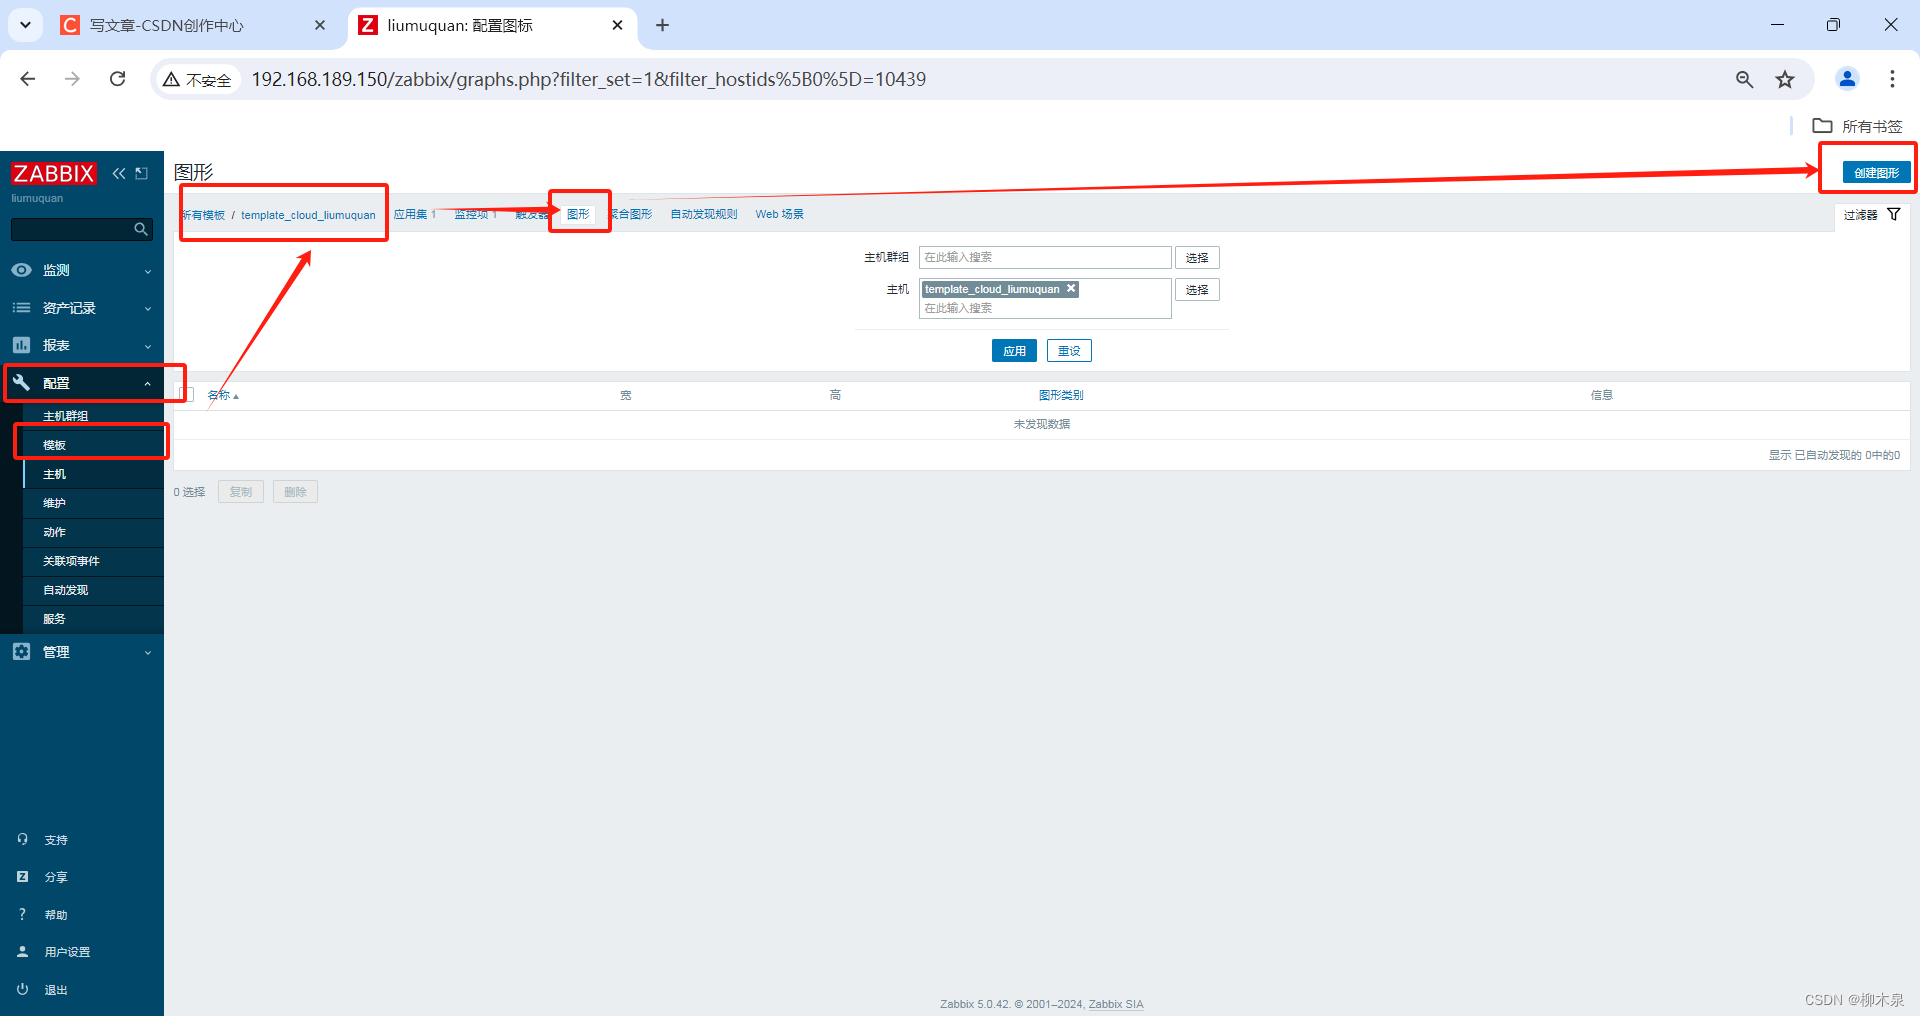Select the 图形 tab
This screenshot has height=1016, width=1920.
(578, 214)
